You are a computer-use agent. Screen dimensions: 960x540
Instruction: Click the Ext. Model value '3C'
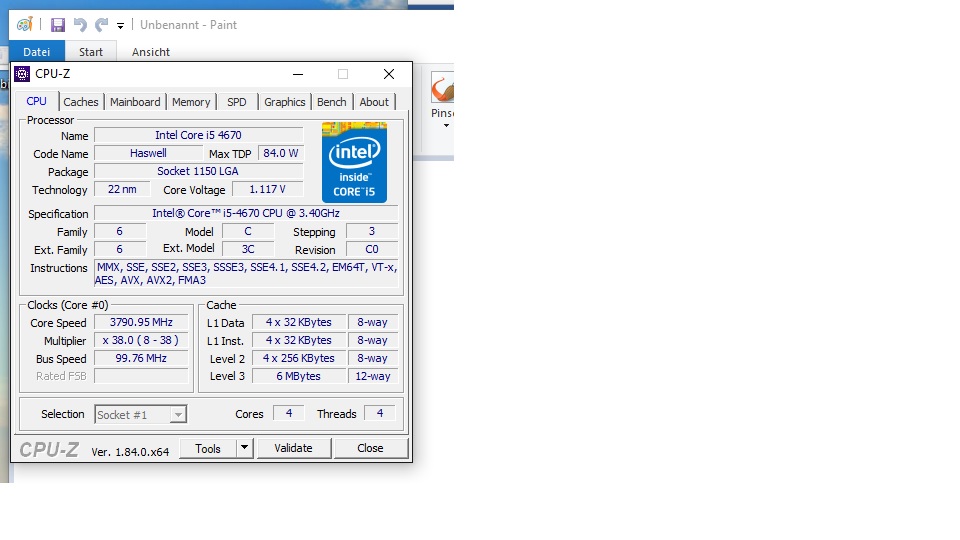coord(248,249)
